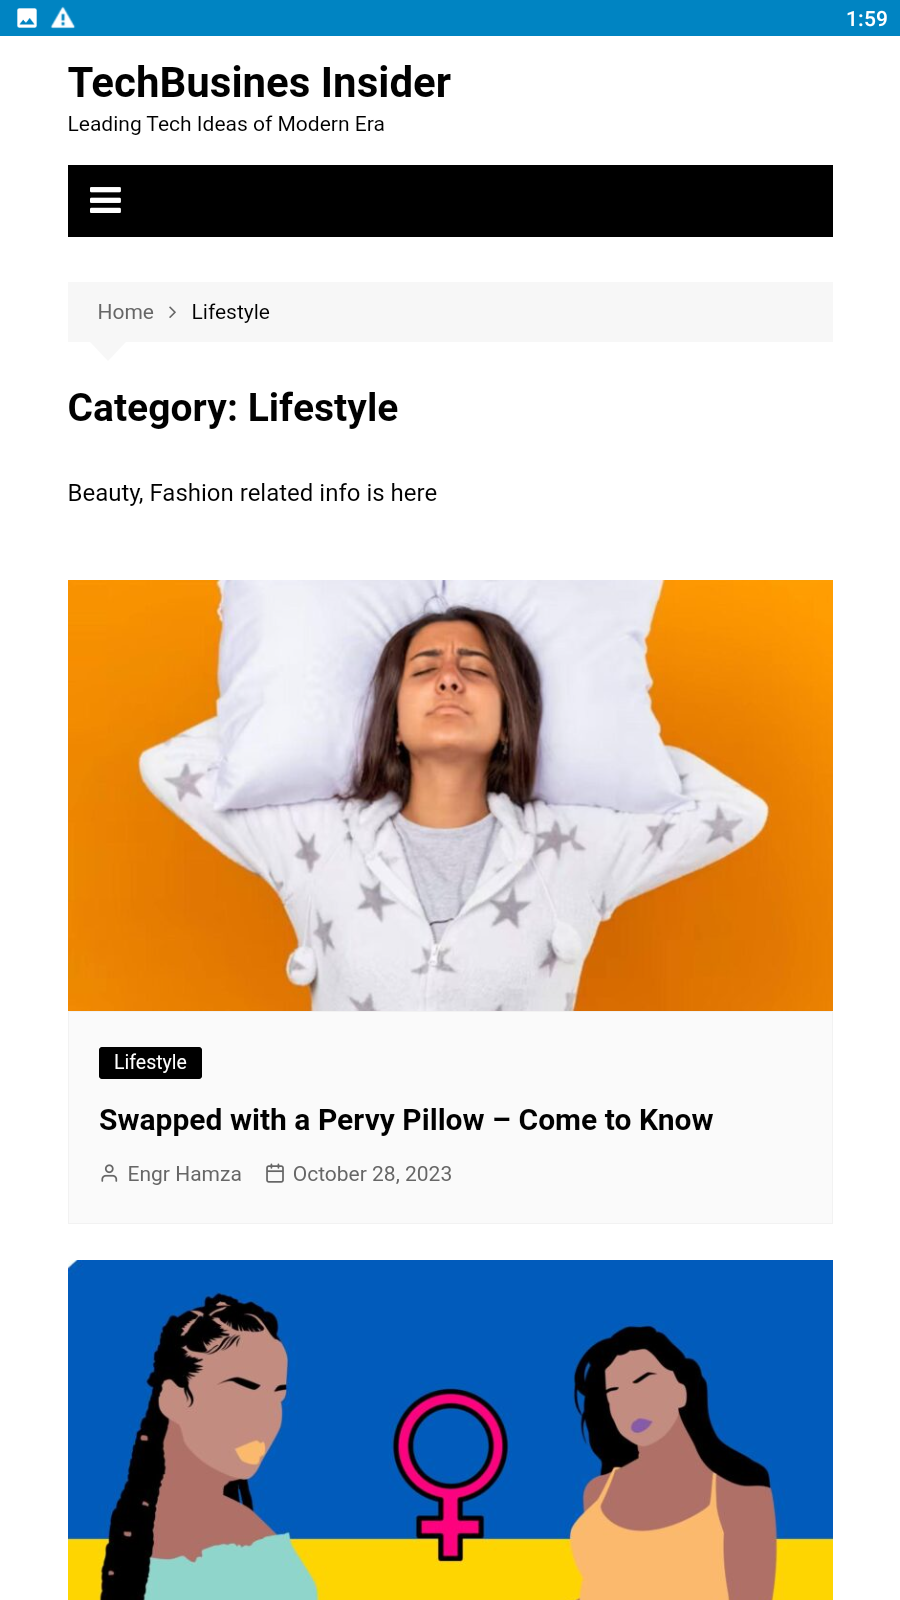The image size is (900, 1600).
Task: Tap the image notification icon in status bar
Action: point(27,18)
